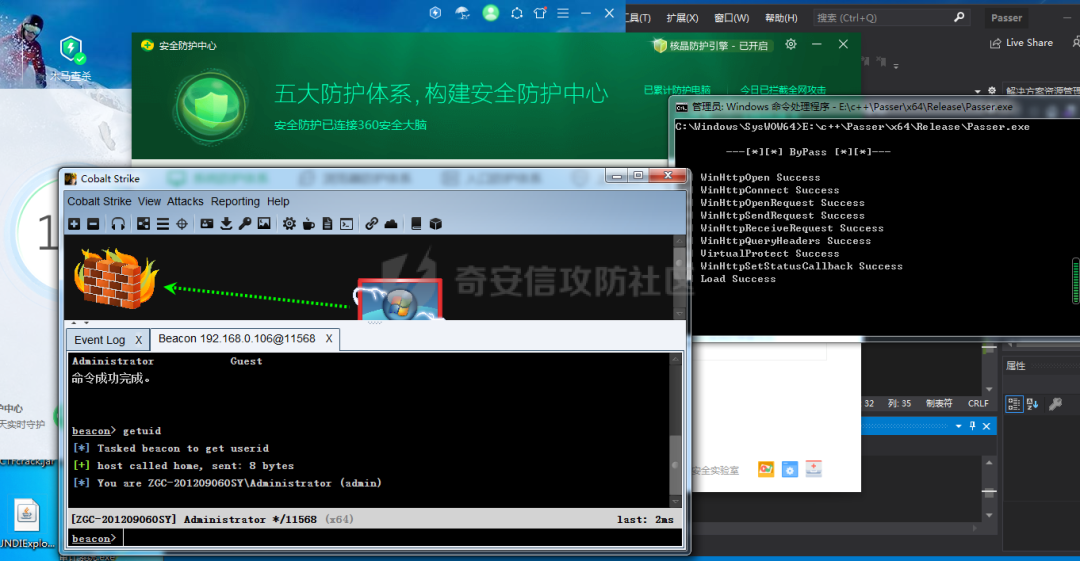This screenshot has height=561, width=1080.
Task: Click the beacon command input field
Action: 400,538
